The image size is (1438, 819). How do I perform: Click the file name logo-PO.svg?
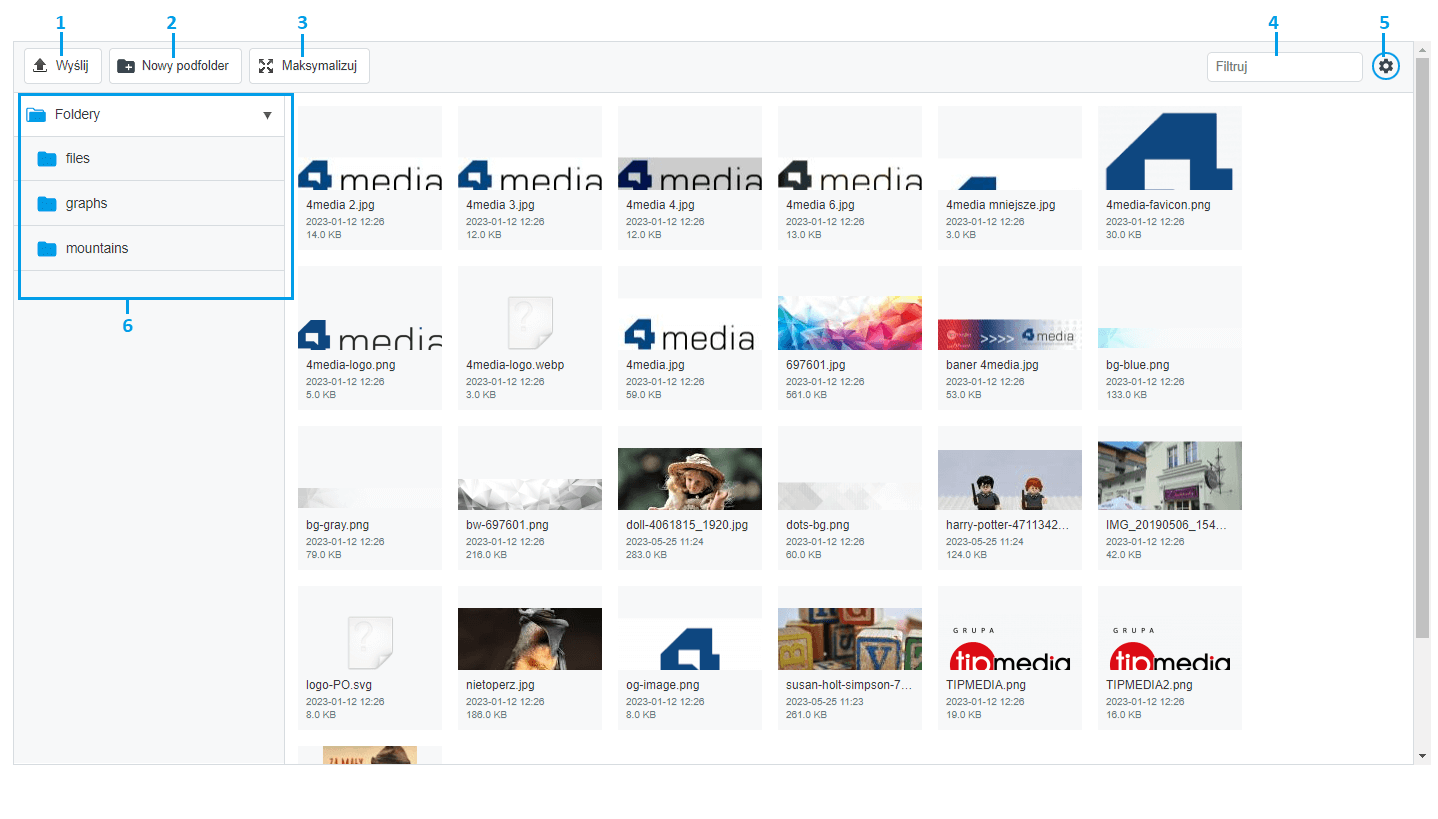[339, 685]
